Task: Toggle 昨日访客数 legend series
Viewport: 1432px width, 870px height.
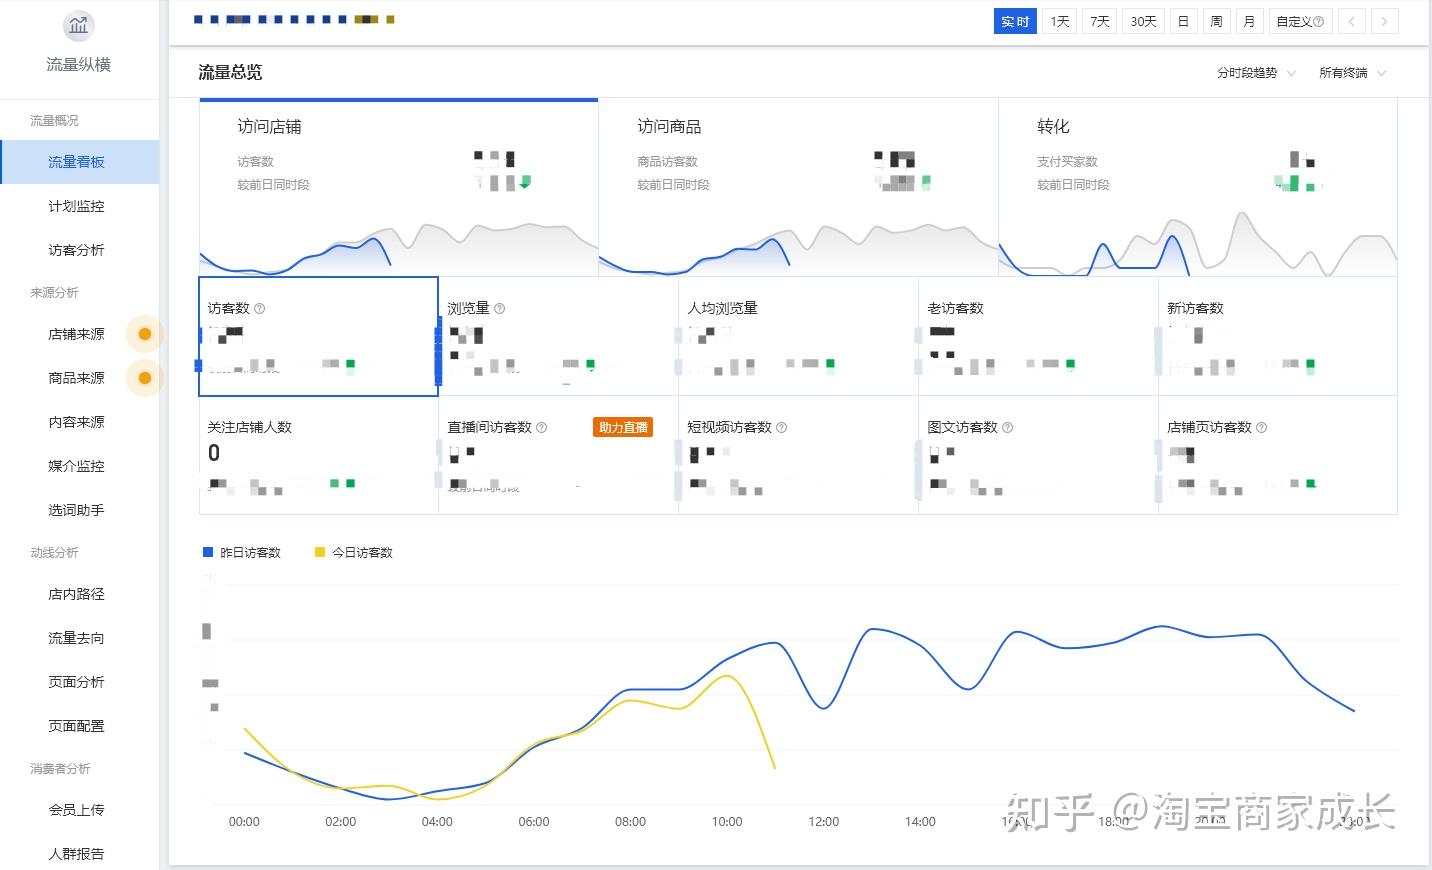Action: click(x=242, y=553)
